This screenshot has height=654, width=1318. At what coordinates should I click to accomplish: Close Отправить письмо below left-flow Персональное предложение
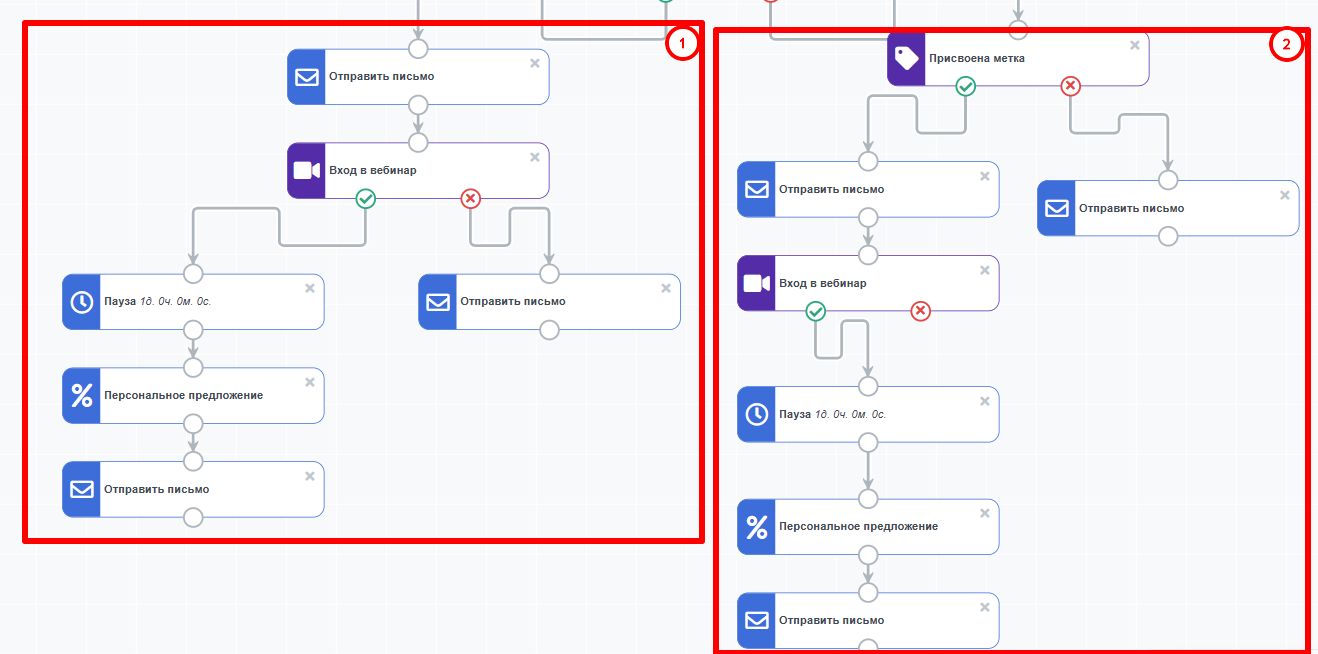[x=310, y=476]
